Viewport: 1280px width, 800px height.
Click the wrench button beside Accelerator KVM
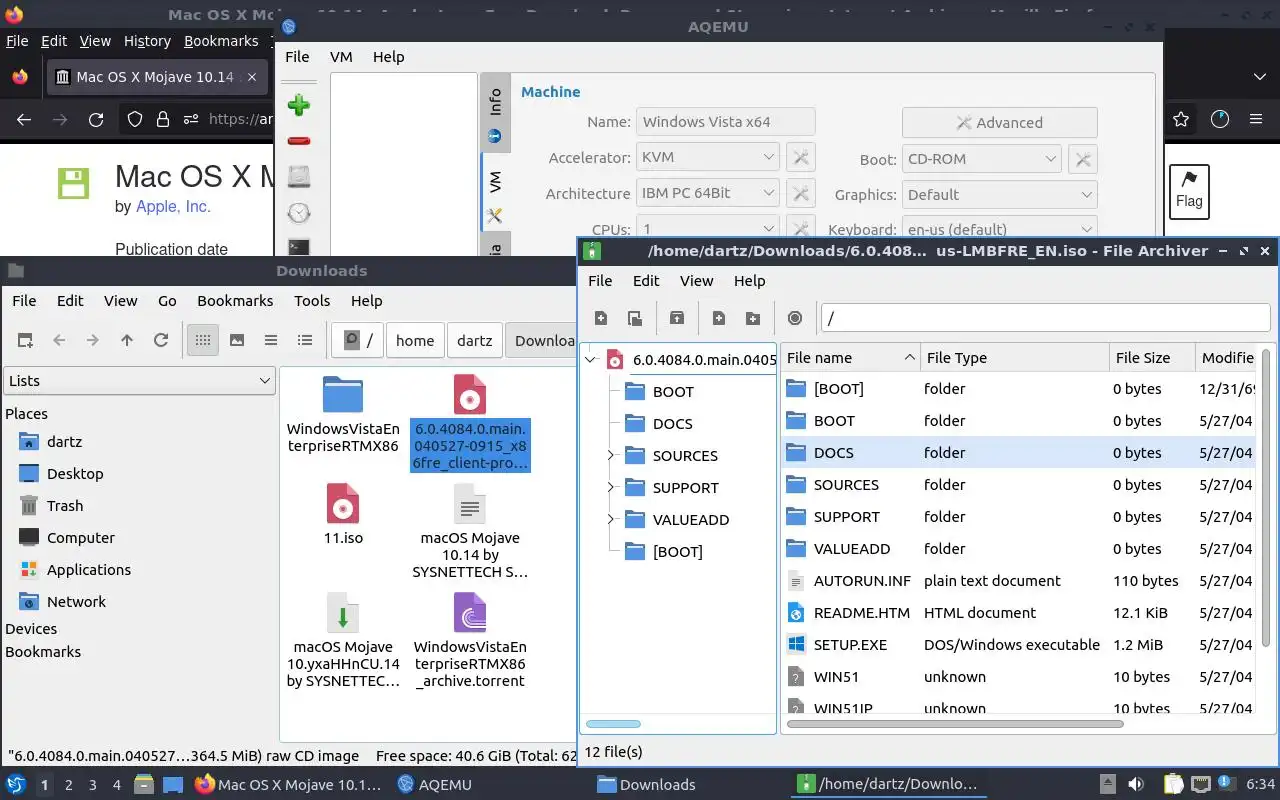coord(800,157)
